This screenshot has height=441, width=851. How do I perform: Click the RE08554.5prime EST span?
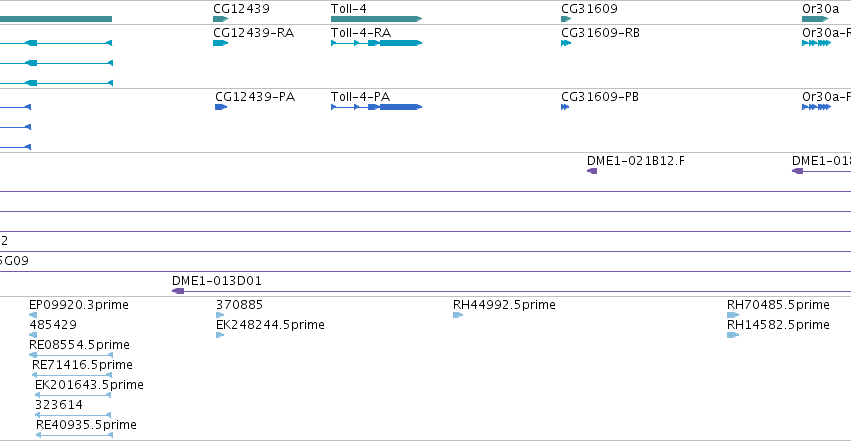coord(71,355)
